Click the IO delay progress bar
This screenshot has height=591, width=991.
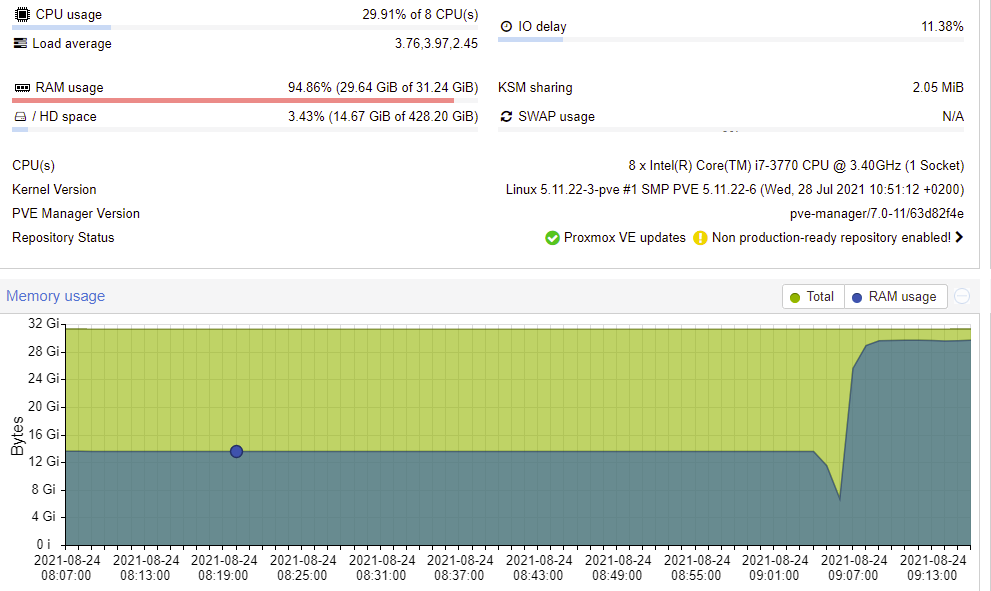click(x=731, y=39)
